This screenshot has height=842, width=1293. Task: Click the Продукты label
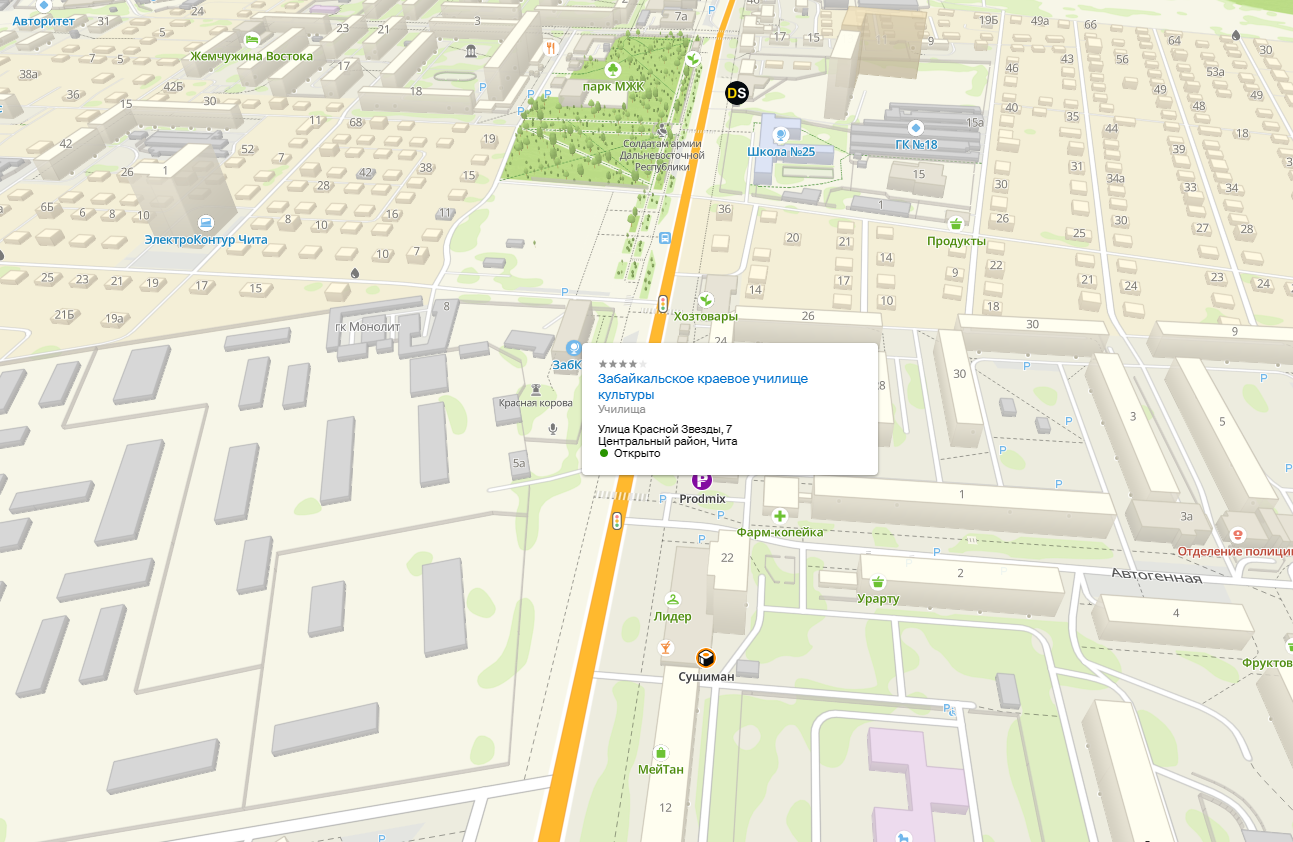pos(956,242)
